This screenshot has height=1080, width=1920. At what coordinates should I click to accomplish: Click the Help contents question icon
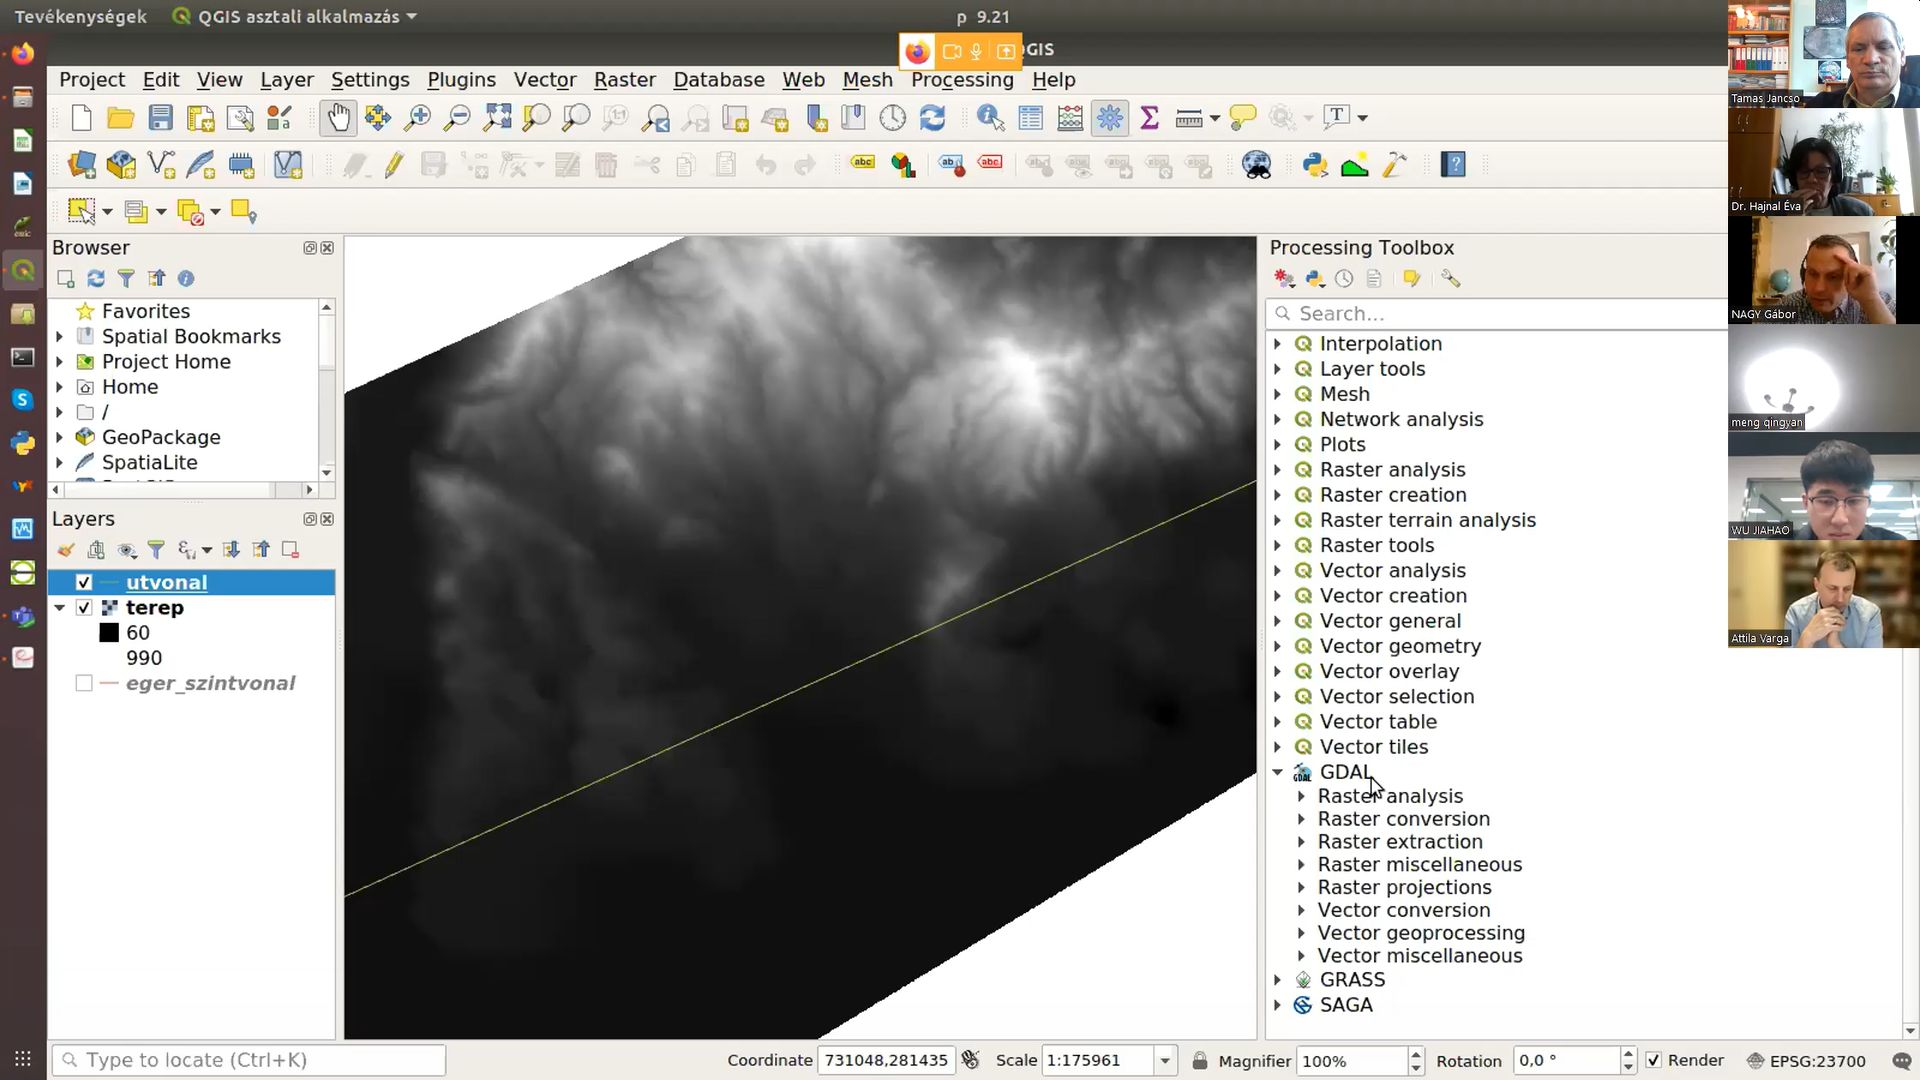point(1453,165)
